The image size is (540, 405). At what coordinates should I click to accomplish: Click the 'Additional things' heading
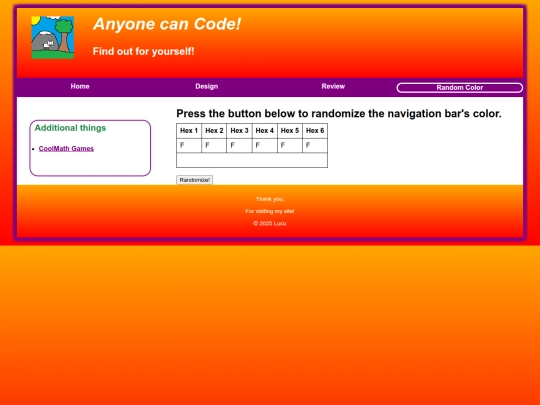(70, 128)
